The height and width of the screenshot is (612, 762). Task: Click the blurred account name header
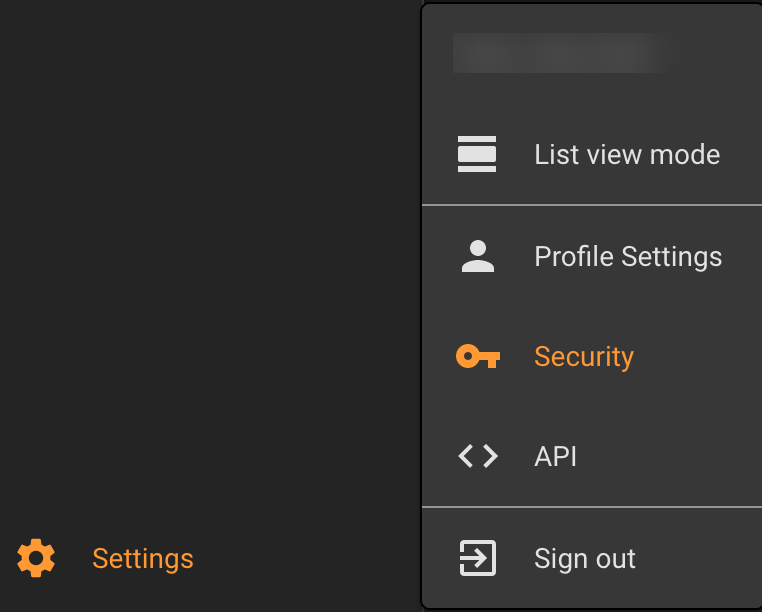564,53
